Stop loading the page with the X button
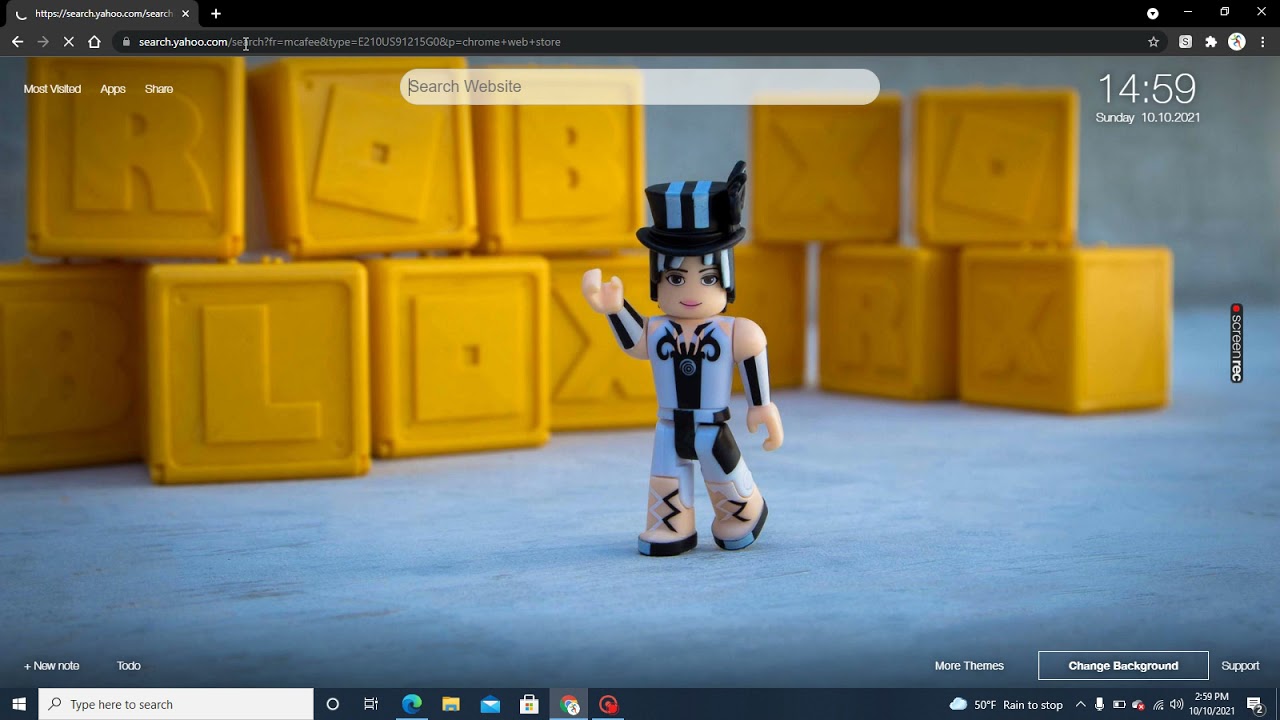The width and height of the screenshot is (1280, 720). tap(68, 42)
